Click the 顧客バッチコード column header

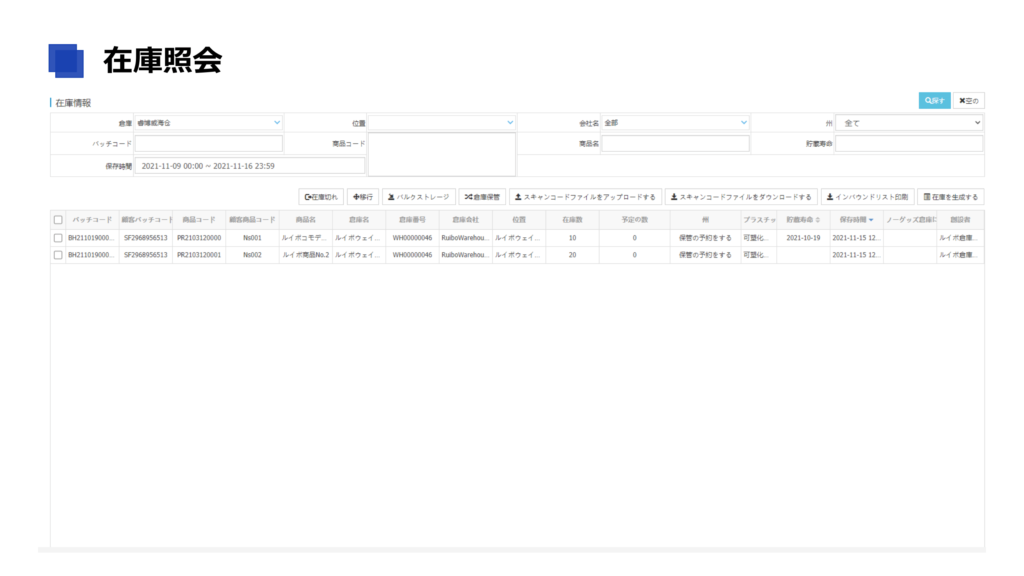point(146,220)
